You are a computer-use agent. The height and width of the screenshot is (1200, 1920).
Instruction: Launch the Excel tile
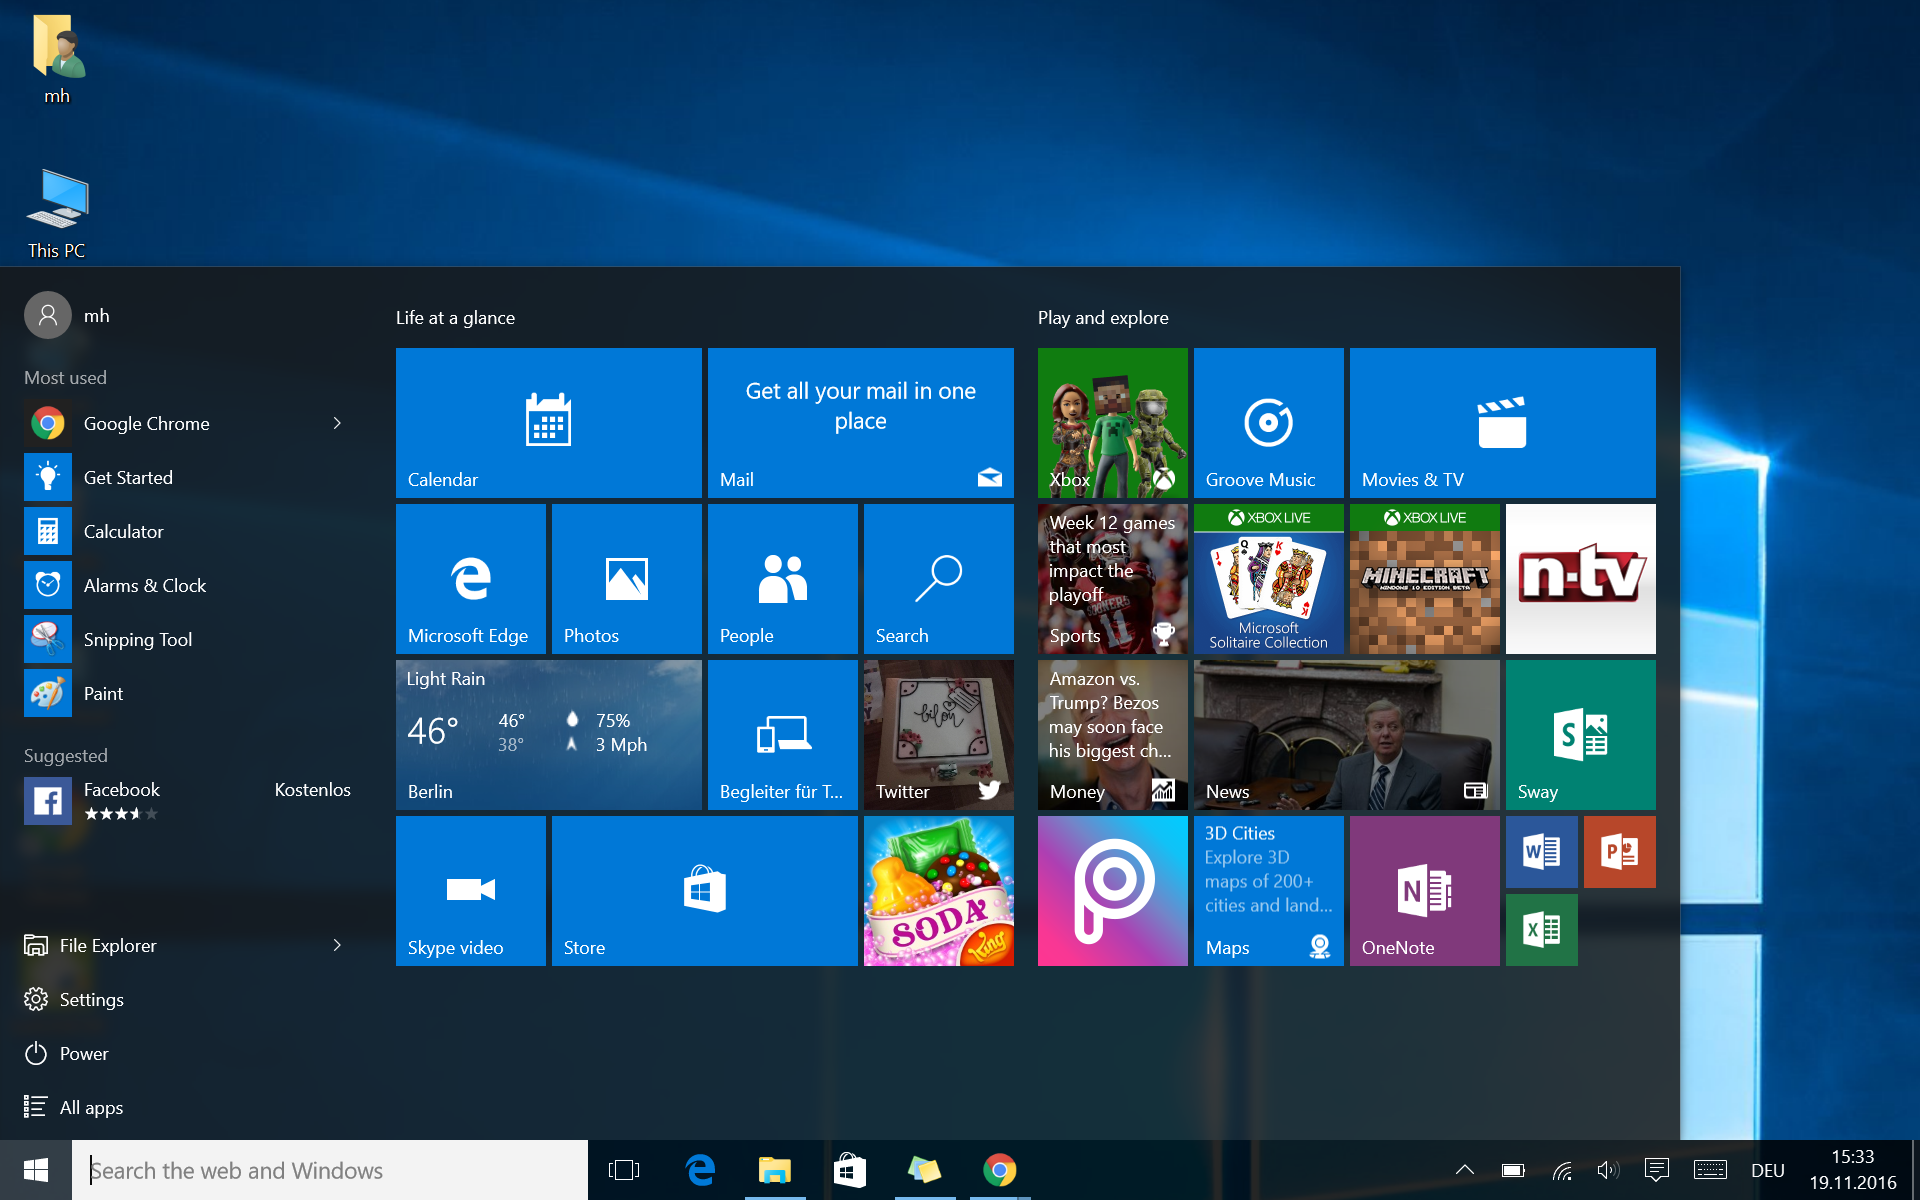1541,930
